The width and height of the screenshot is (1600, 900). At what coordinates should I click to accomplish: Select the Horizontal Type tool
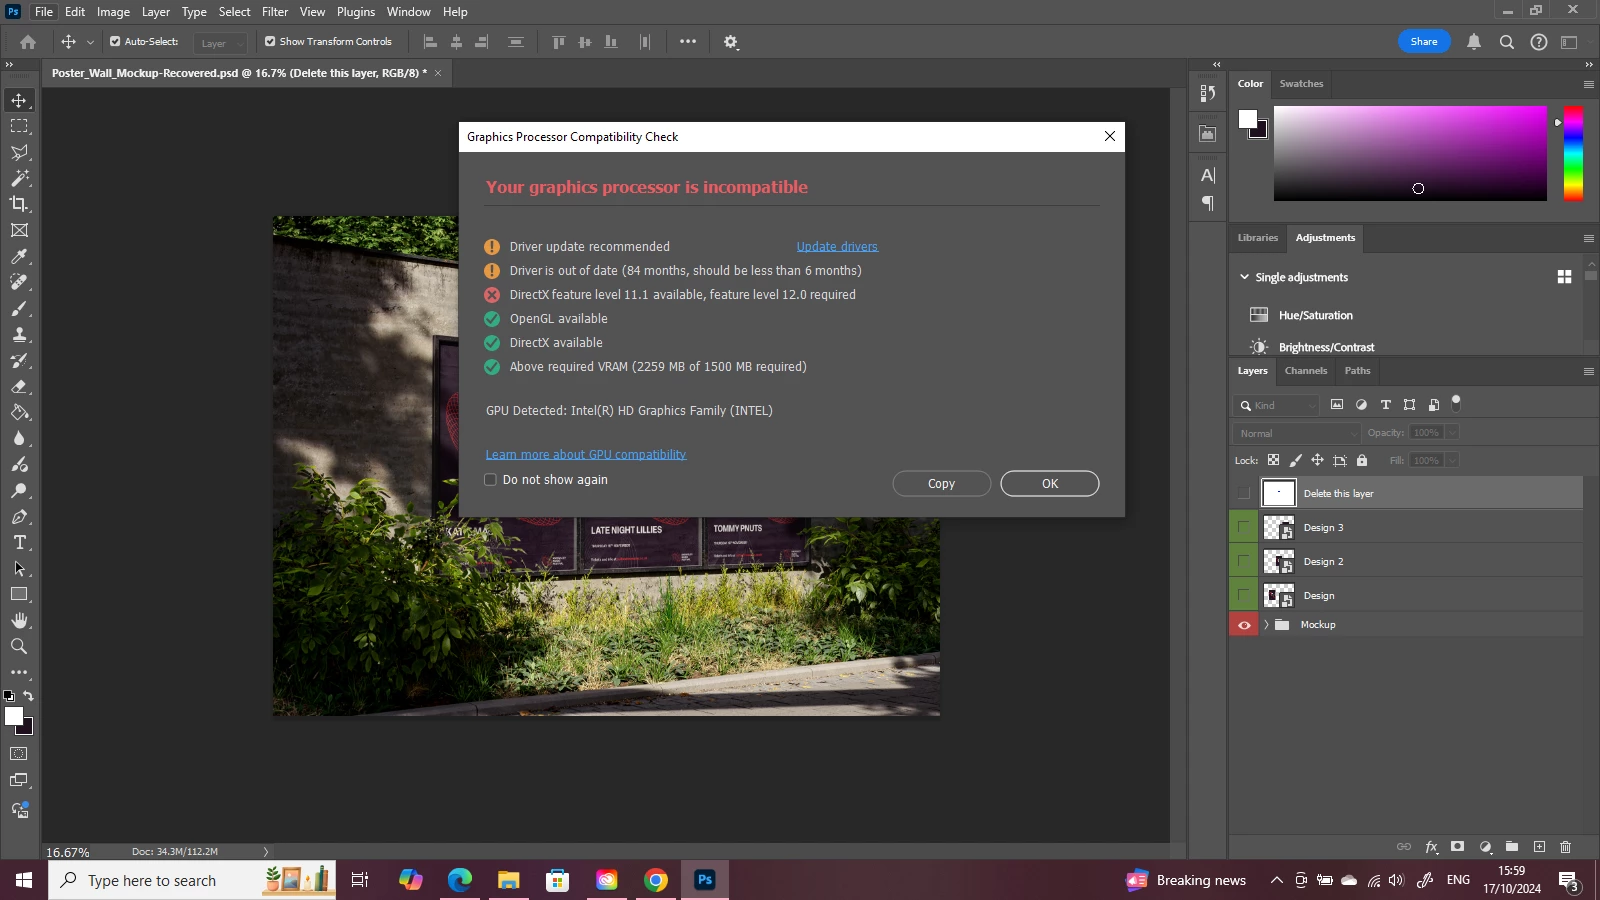[19, 542]
